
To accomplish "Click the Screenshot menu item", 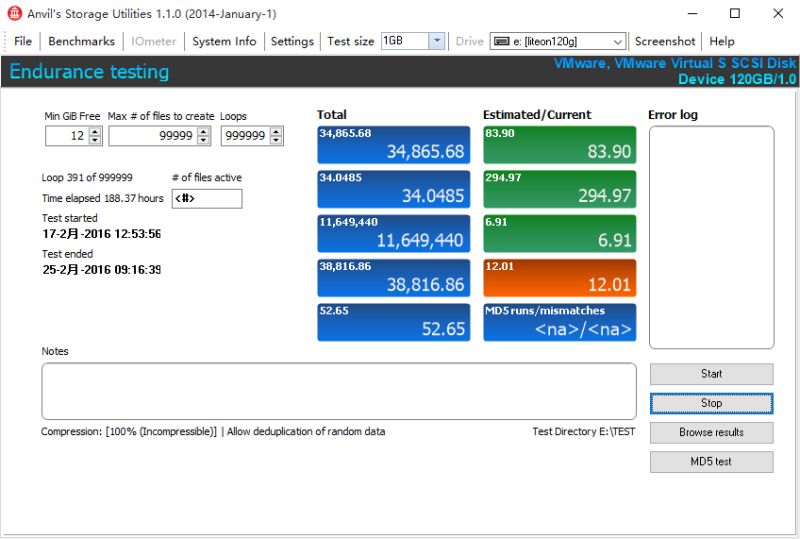I will coord(665,41).
